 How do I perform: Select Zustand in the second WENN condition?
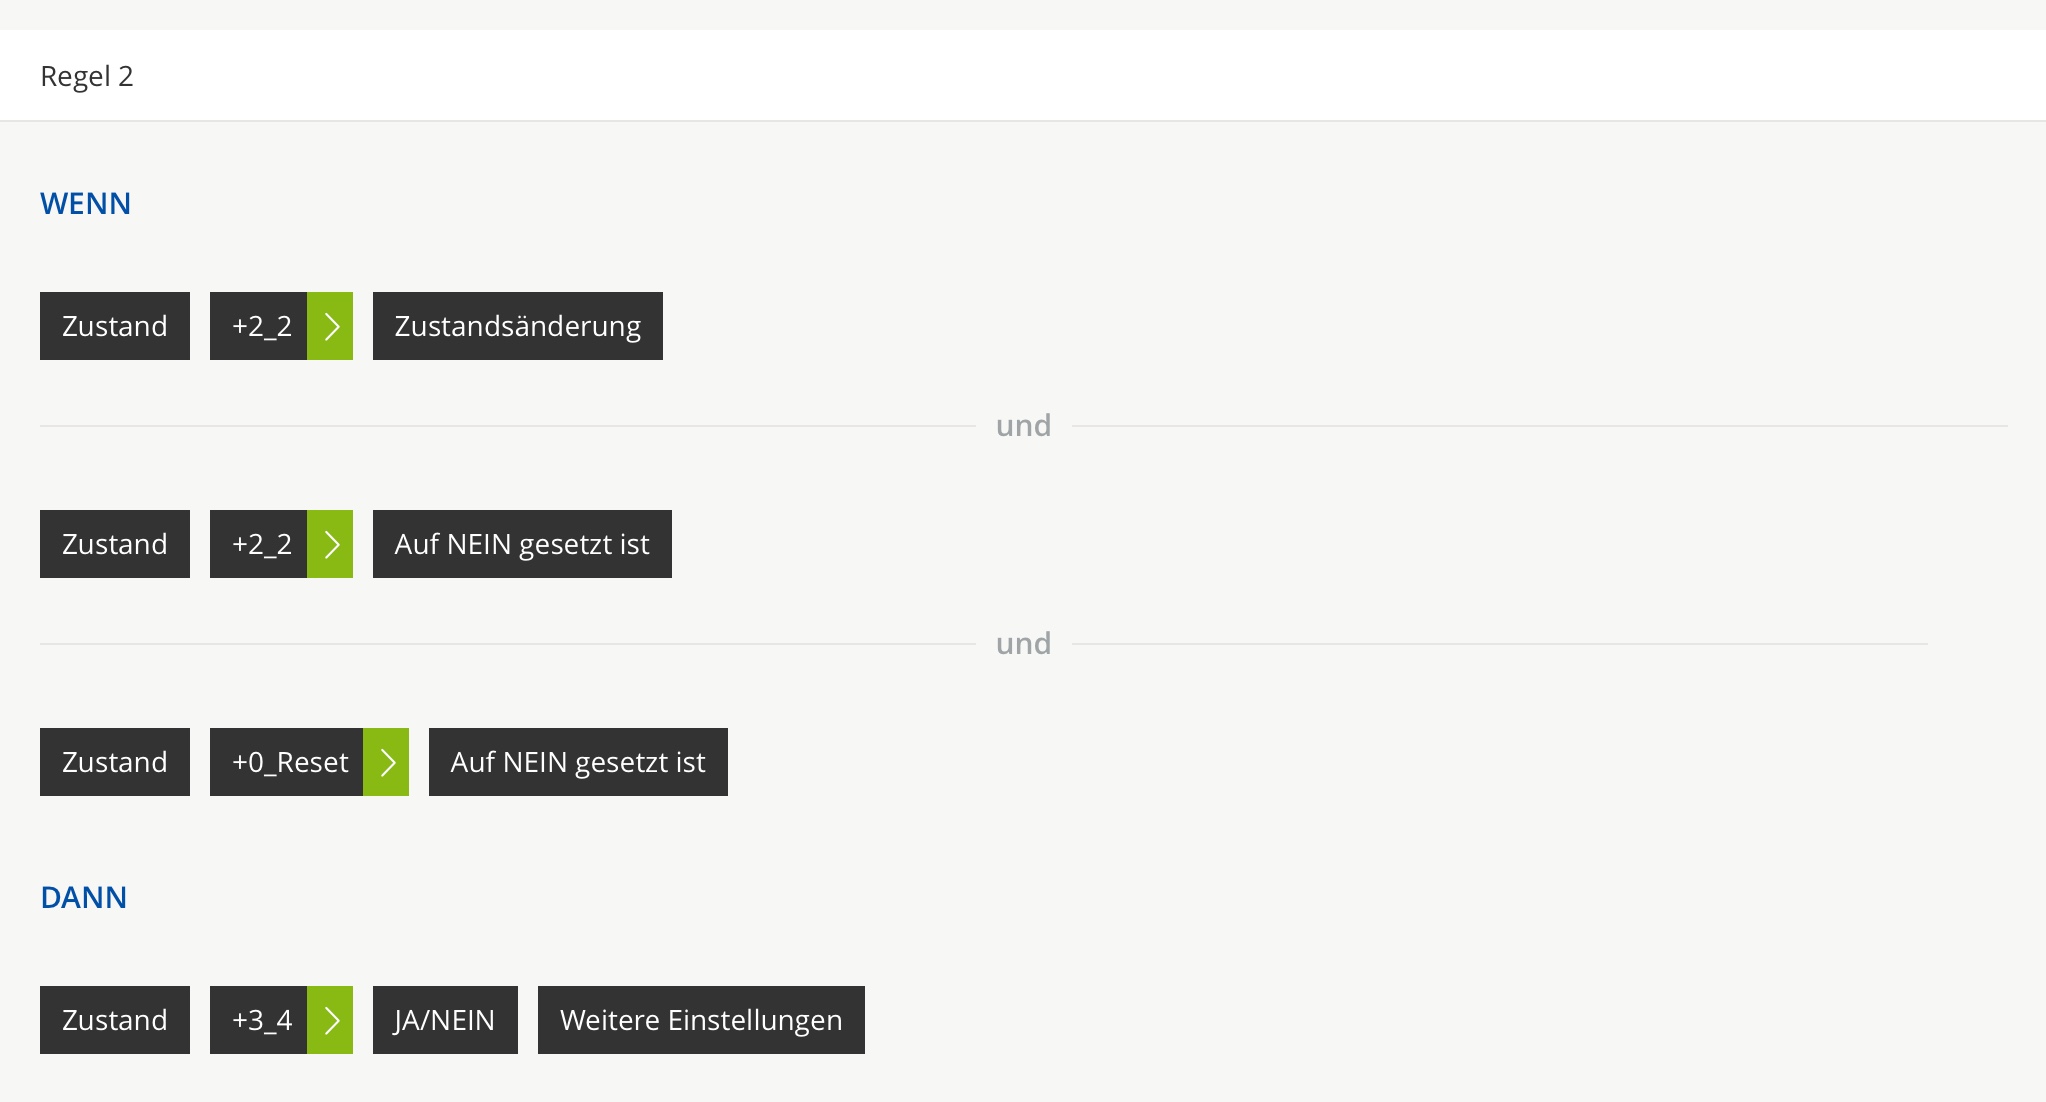pyautogui.click(x=115, y=544)
